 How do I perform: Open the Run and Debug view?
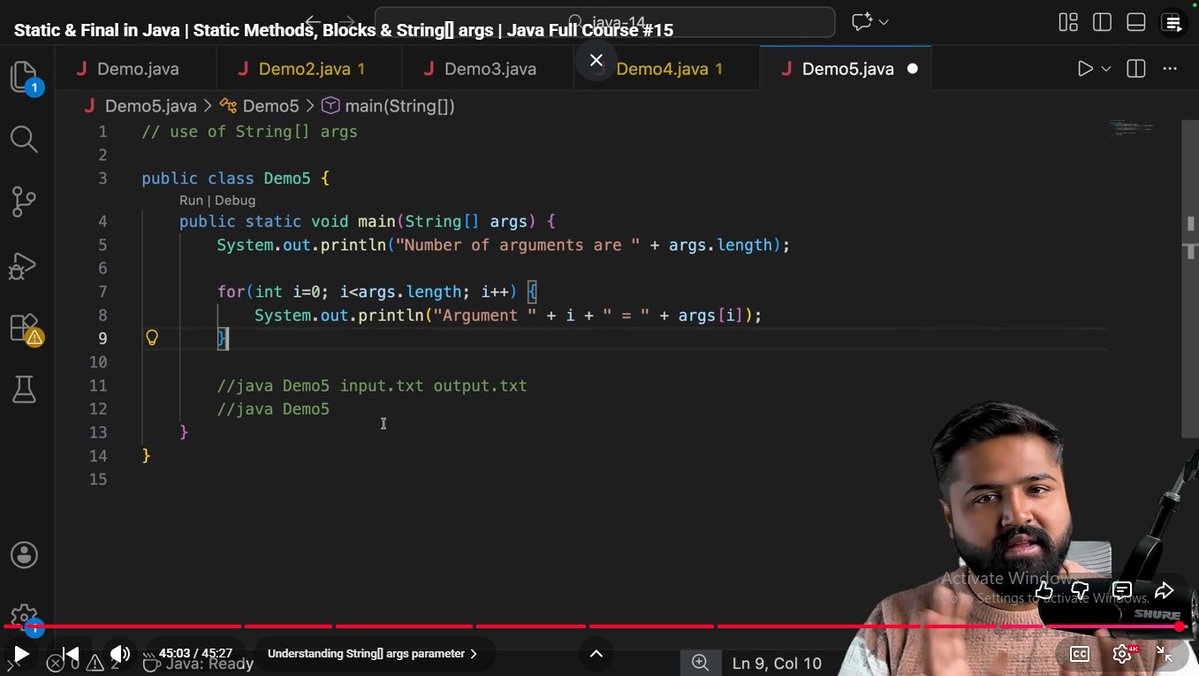[x=23, y=265]
